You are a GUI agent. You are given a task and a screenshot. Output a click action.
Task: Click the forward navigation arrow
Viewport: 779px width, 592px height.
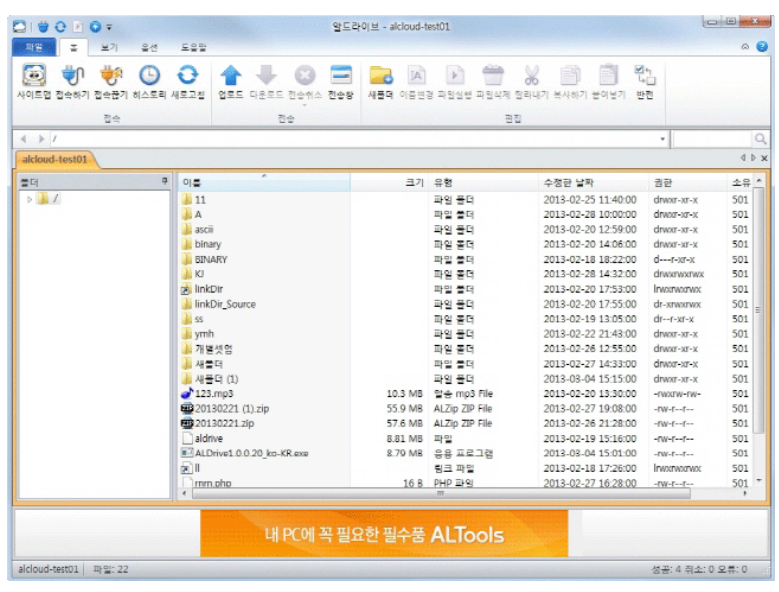pos(41,139)
